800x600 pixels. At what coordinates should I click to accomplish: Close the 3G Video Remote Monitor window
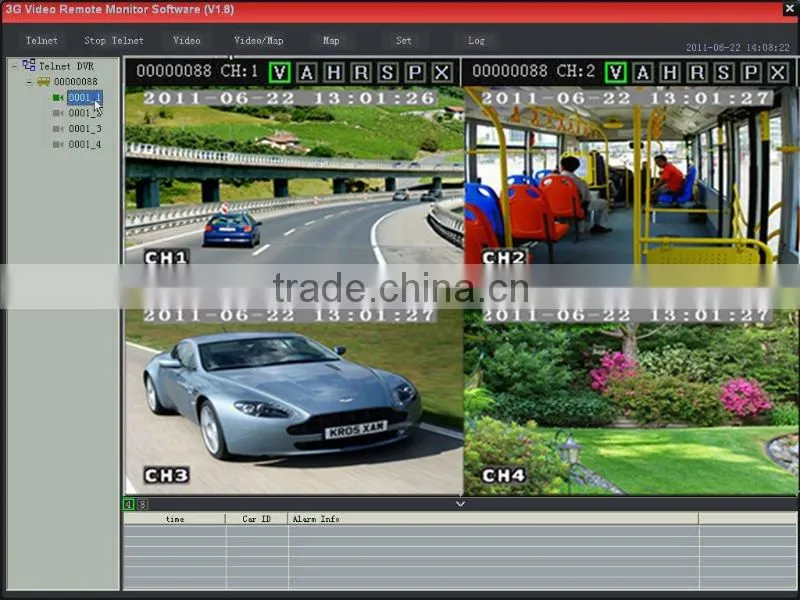tap(789, 8)
